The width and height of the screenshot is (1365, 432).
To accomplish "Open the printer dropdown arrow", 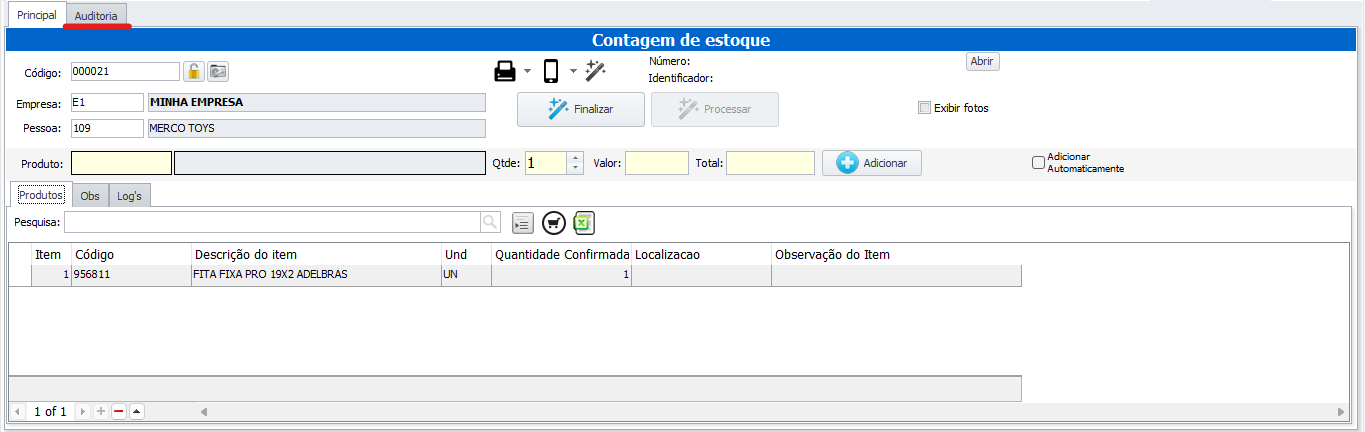I will [x=527, y=71].
